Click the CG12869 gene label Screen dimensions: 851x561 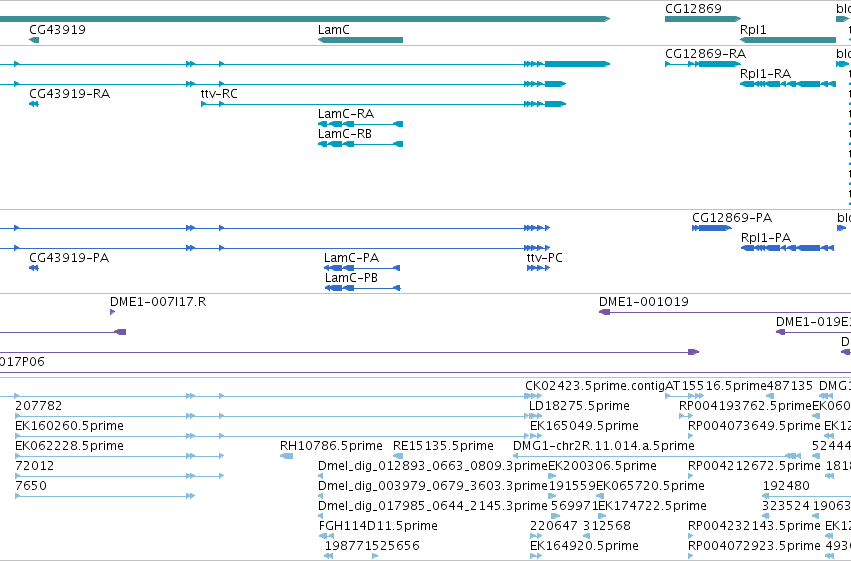point(694,9)
